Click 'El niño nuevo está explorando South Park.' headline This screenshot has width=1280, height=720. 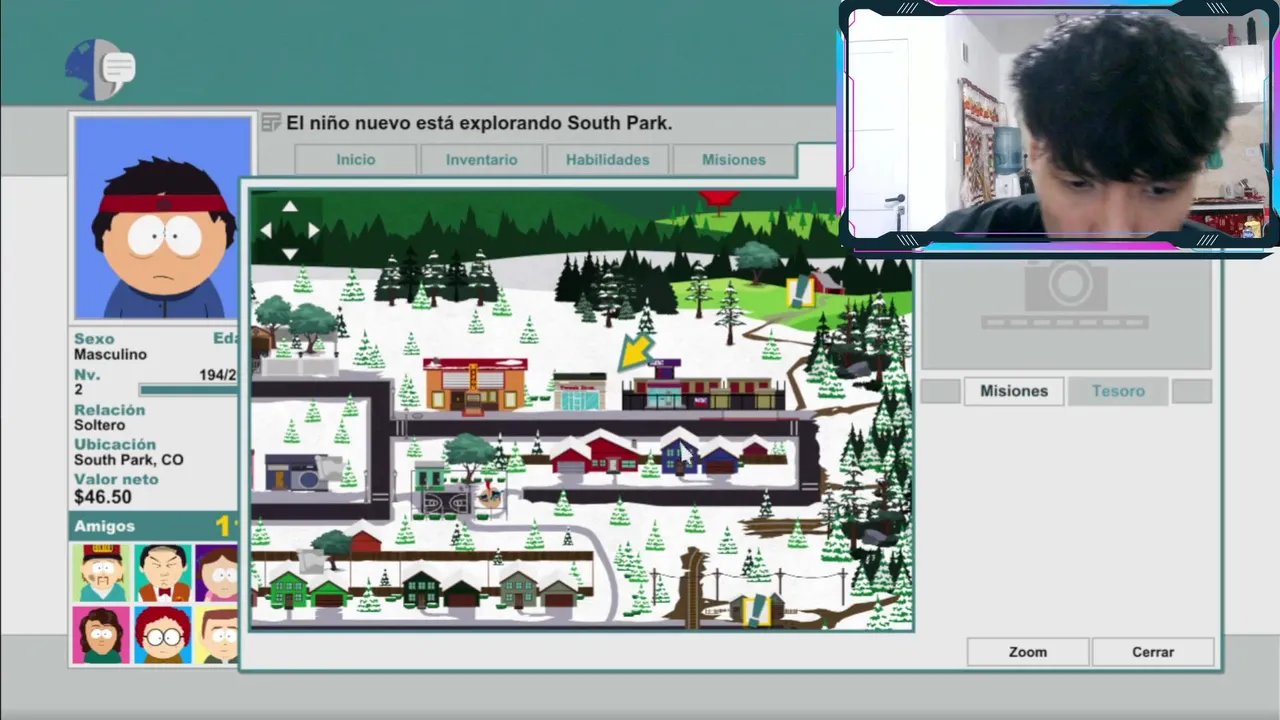(x=479, y=123)
